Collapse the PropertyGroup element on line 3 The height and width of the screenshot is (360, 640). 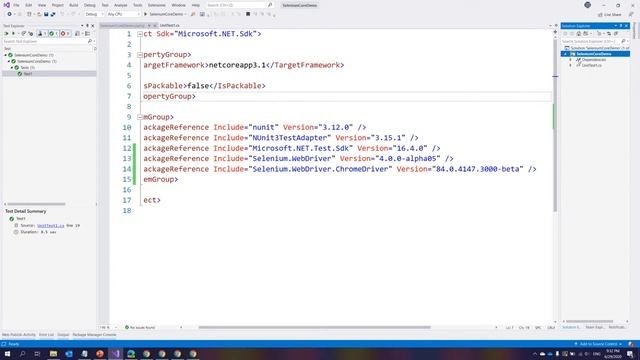pyautogui.click(x=140, y=55)
